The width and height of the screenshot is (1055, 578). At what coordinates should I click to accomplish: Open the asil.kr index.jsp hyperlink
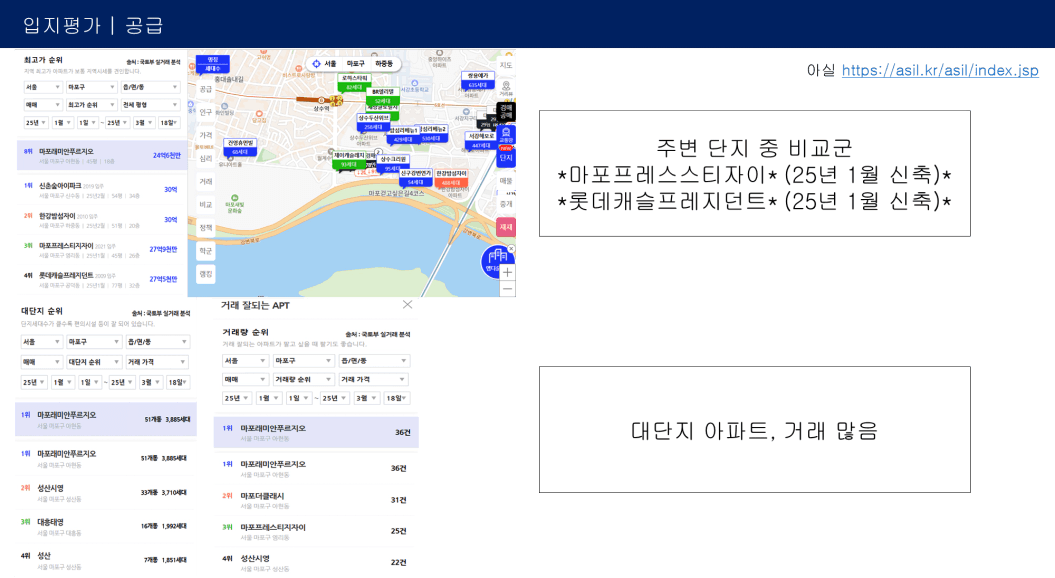tap(940, 70)
